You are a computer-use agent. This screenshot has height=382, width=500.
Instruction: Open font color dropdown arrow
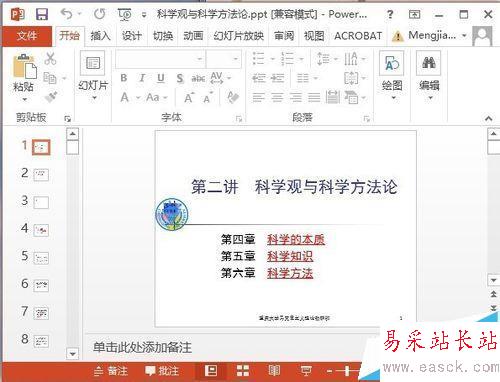pos(138,98)
